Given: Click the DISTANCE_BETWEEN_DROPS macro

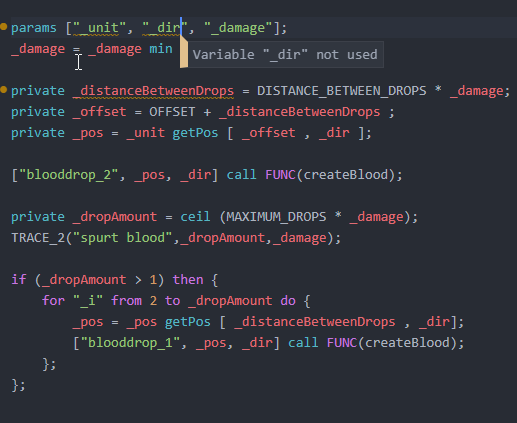Looking at the screenshot, I should 342,91.
